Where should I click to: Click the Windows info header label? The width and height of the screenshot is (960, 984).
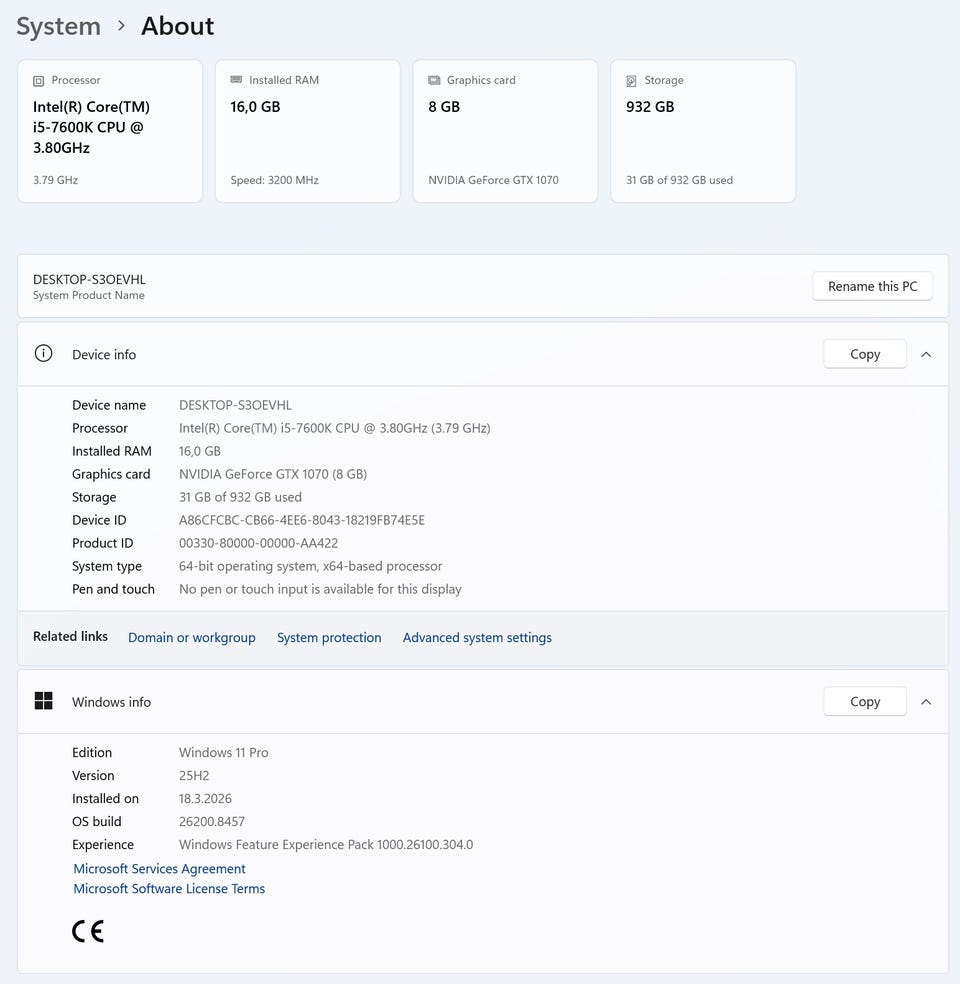click(x=111, y=702)
